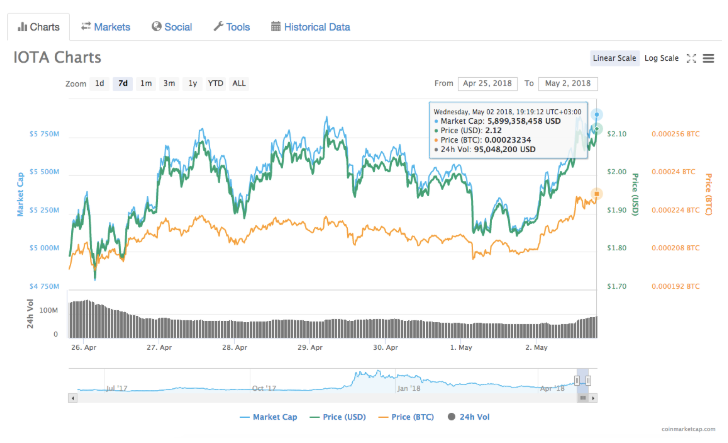728x443 pixels.
Task: Set zoom to YTD
Action: pyautogui.click(x=215, y=84)
